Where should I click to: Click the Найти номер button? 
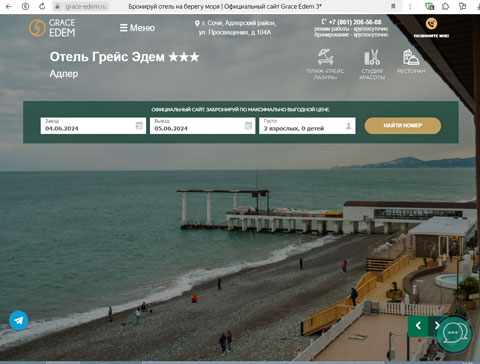[x=403, y=126]
